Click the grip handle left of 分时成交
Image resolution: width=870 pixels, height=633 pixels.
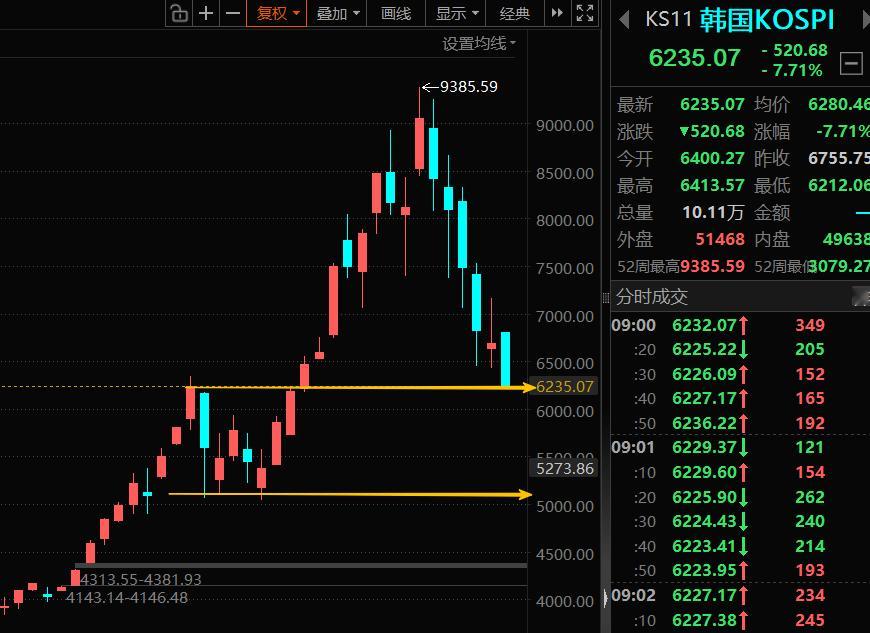(606, 298)
